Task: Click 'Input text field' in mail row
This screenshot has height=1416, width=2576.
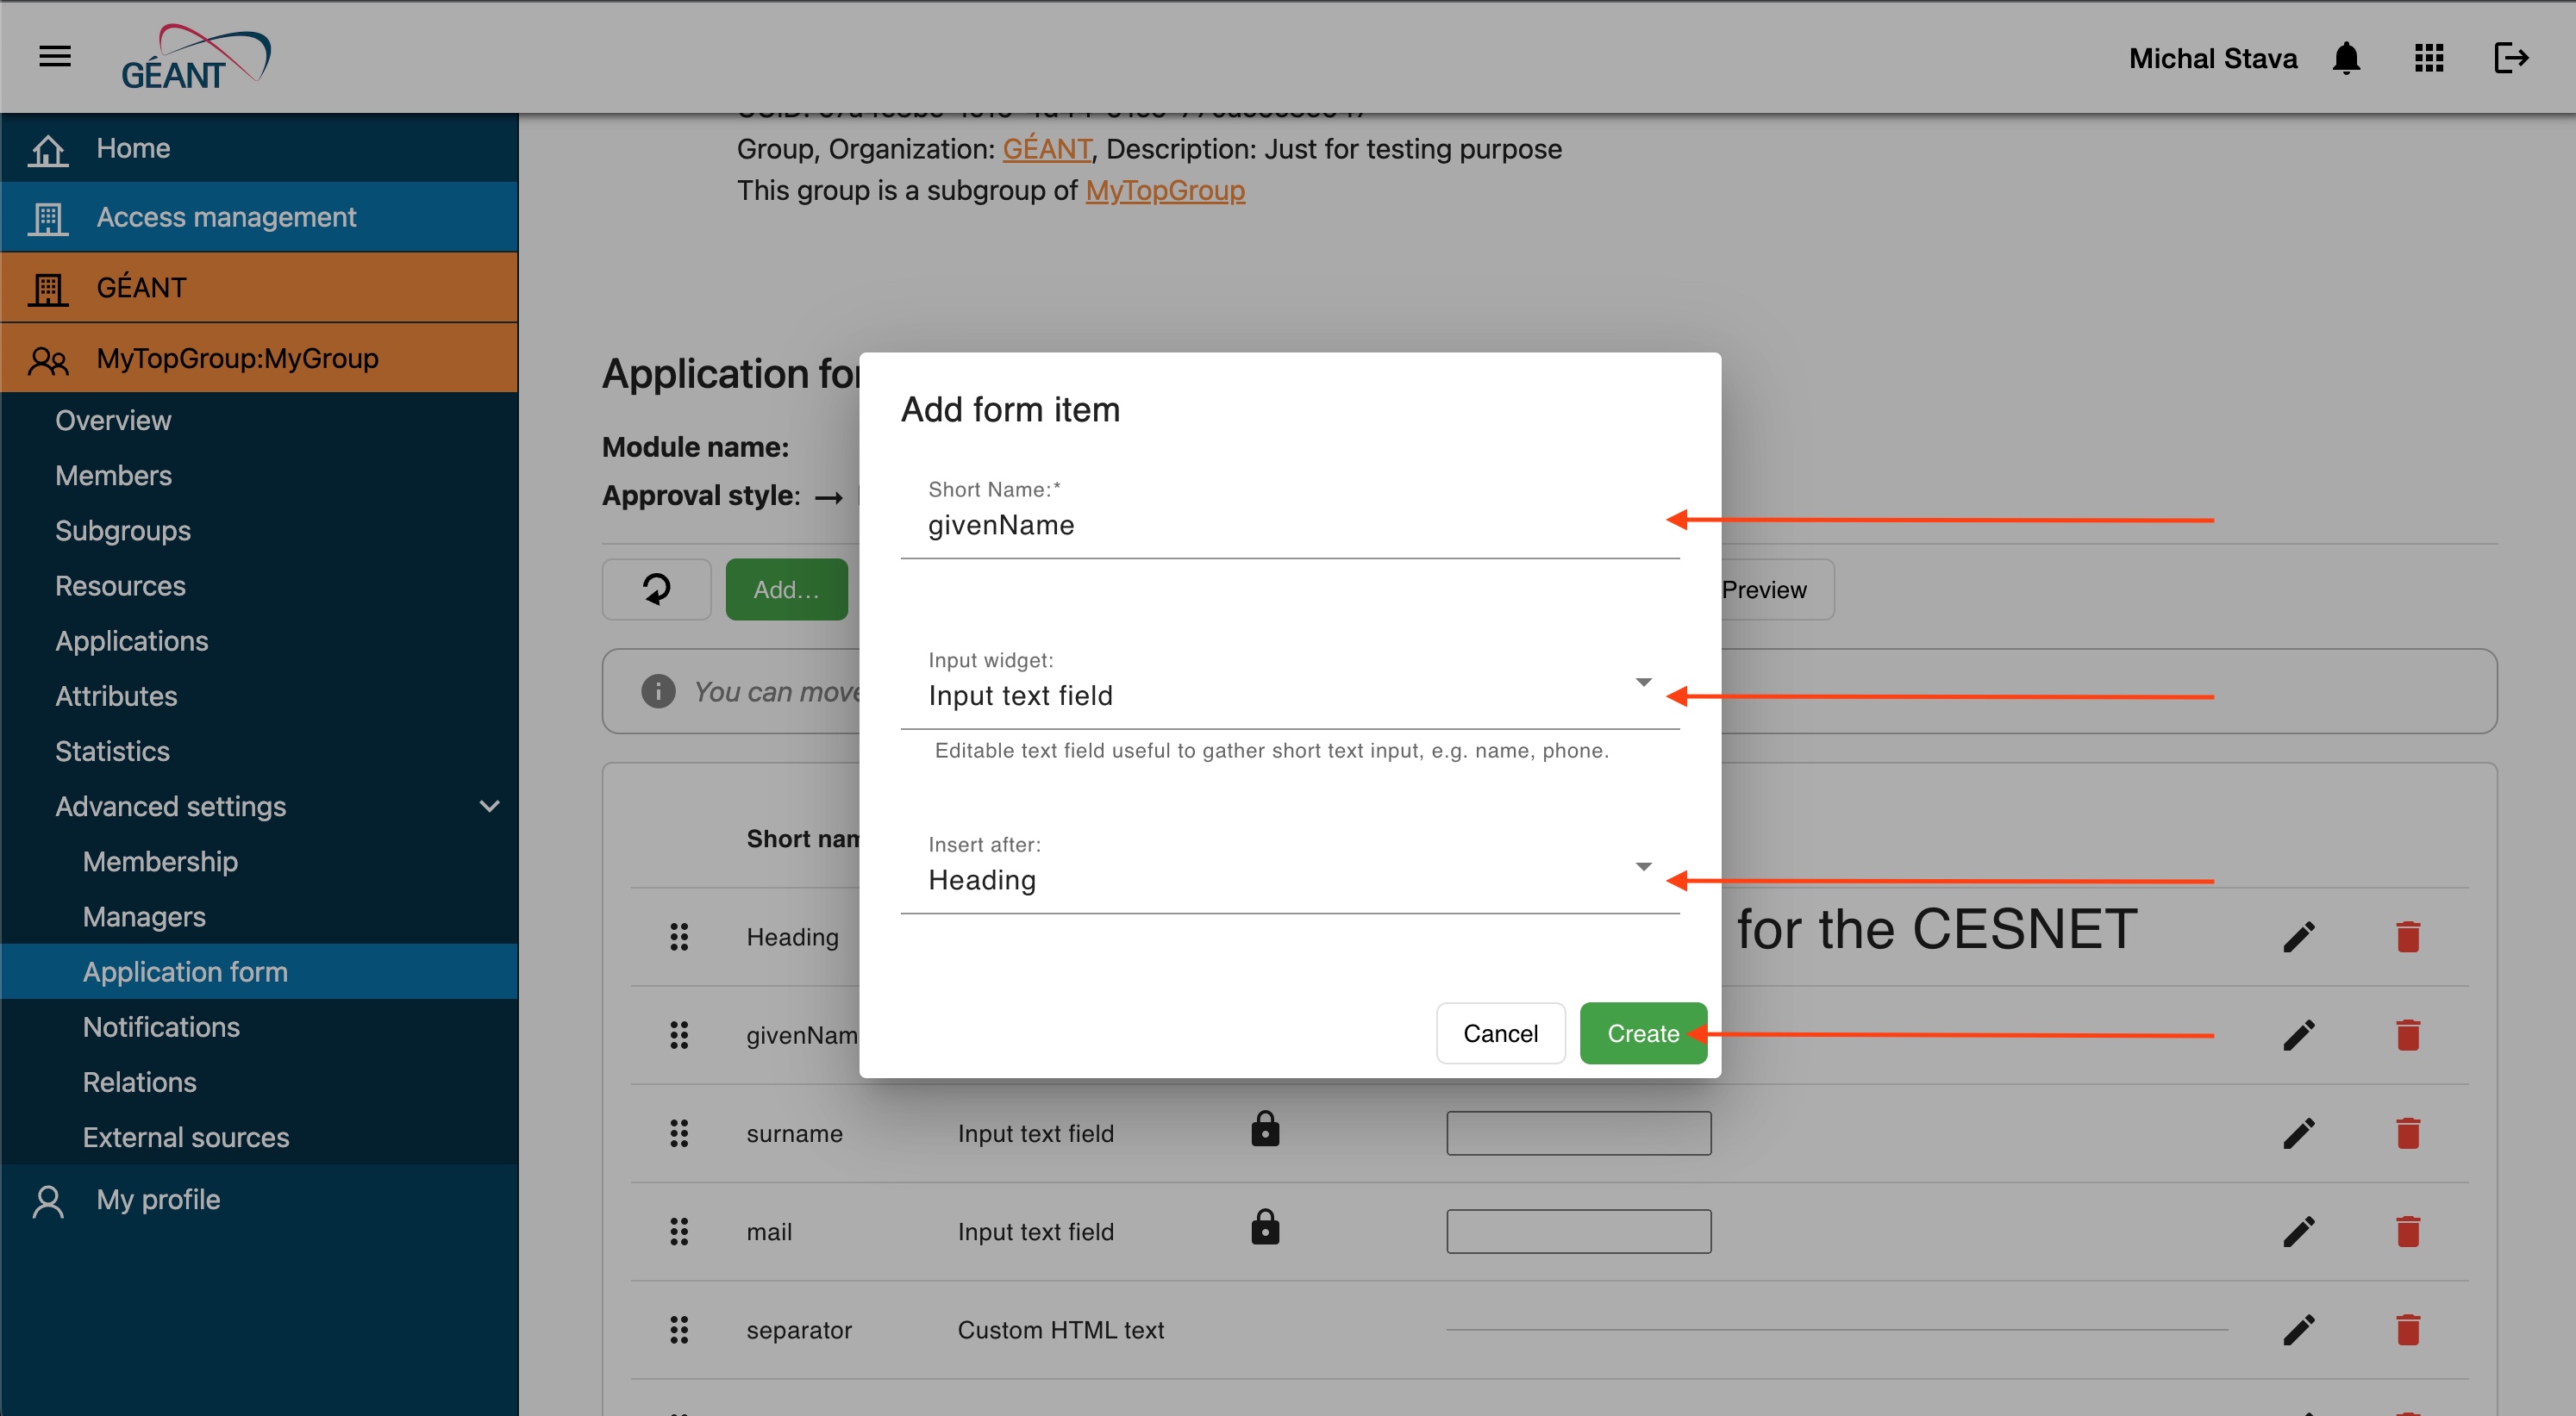Action: pos(1035,1232)
